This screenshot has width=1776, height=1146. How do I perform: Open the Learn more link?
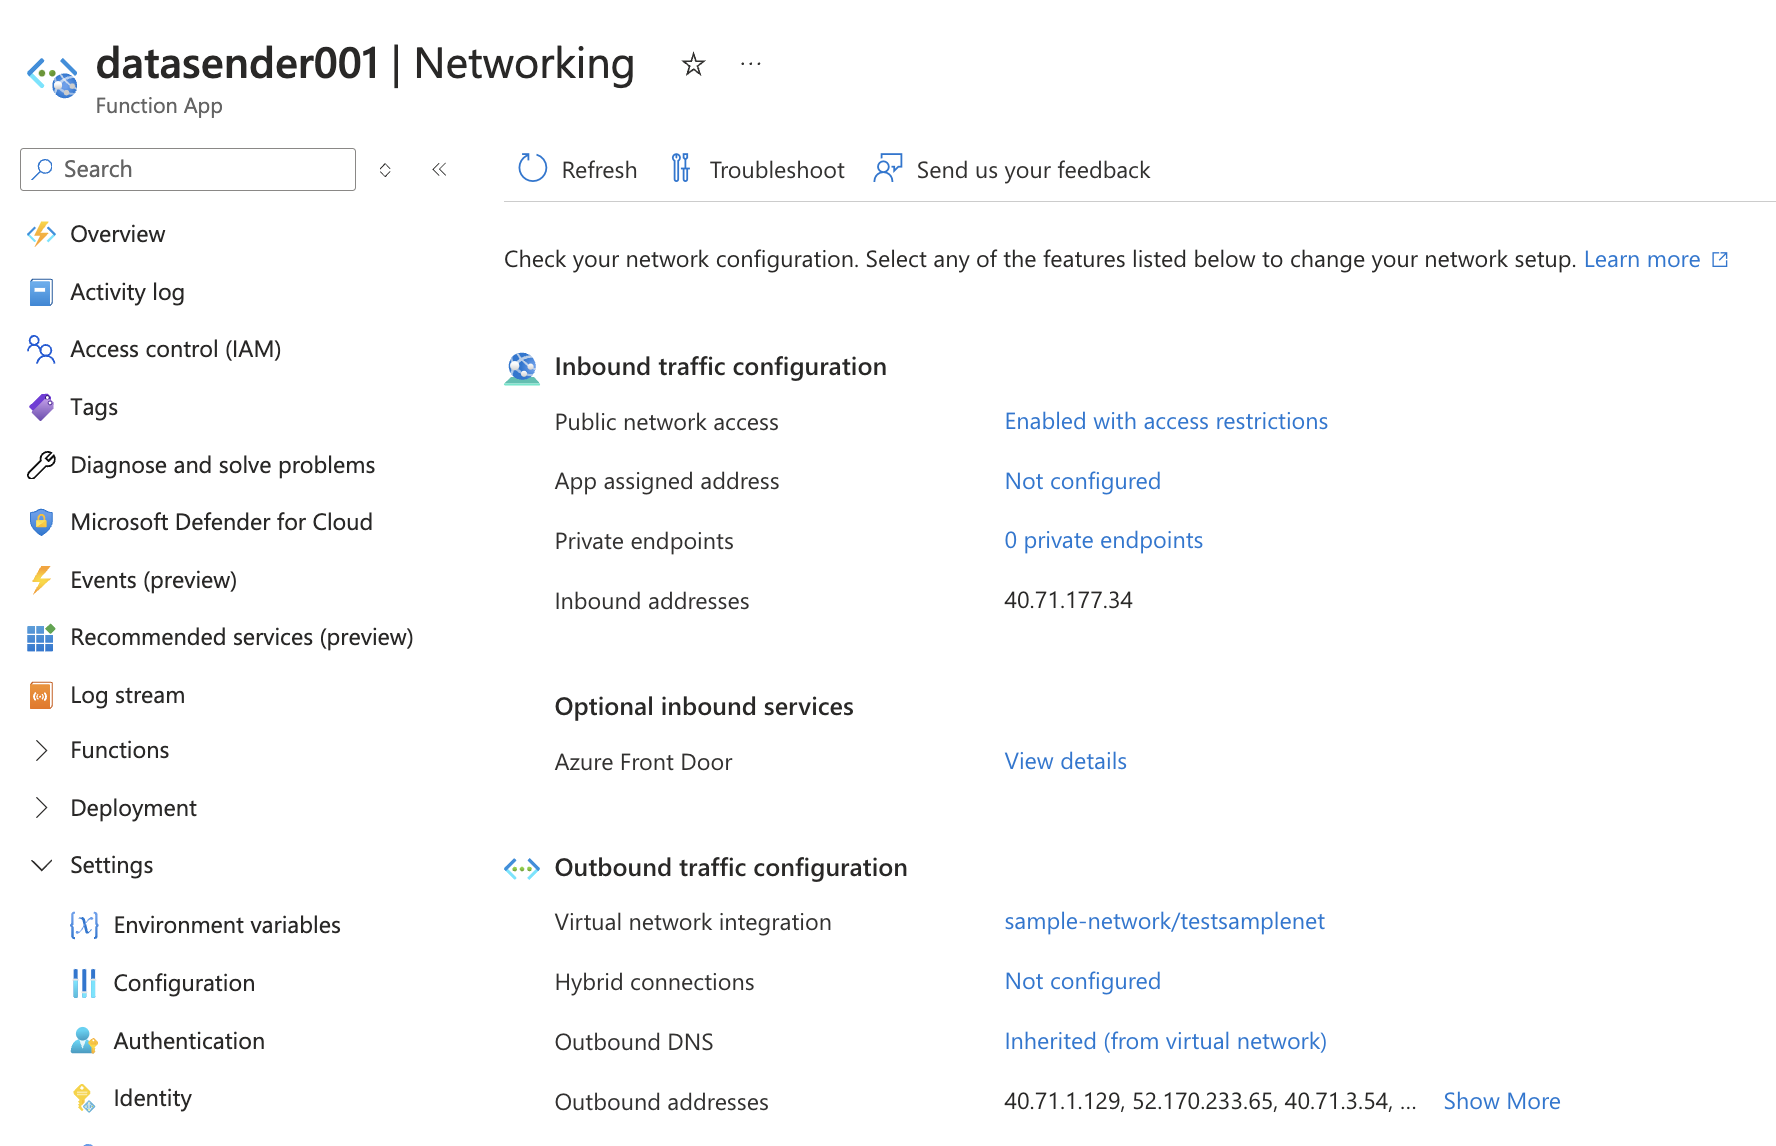tap(1642, 259)
